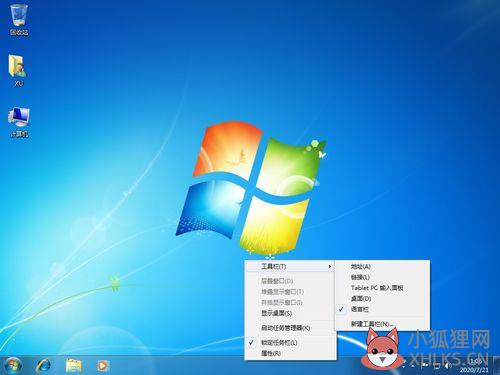The height and width of the screenshot is (375, 500).
Task: Click the volume speaker tray icon
Action: (x=448, y=366)
